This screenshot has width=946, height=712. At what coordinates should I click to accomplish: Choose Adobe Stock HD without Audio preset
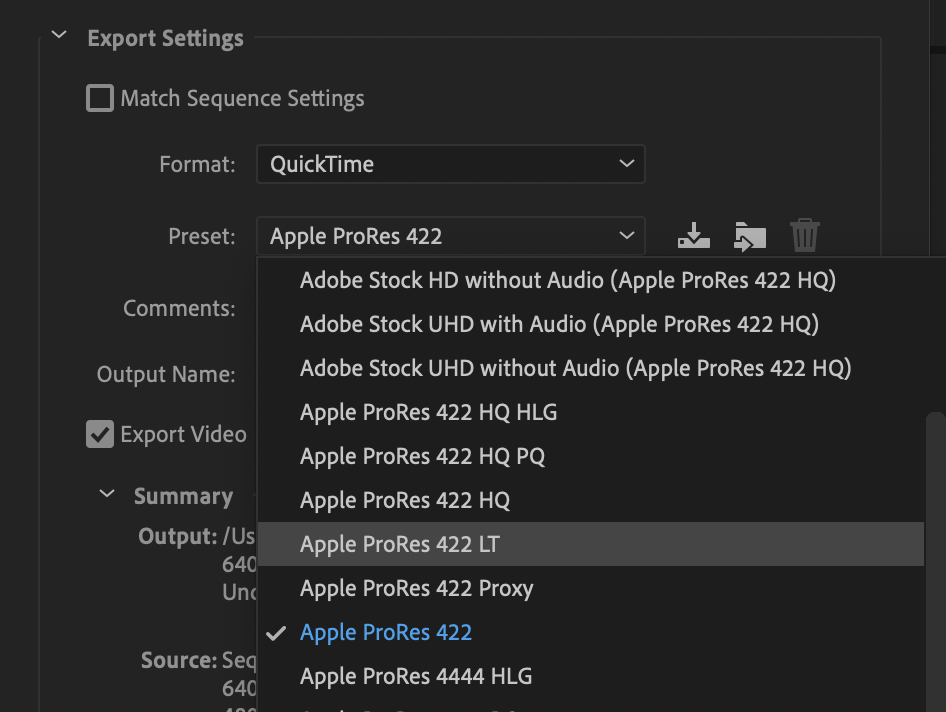coord(567,280)
